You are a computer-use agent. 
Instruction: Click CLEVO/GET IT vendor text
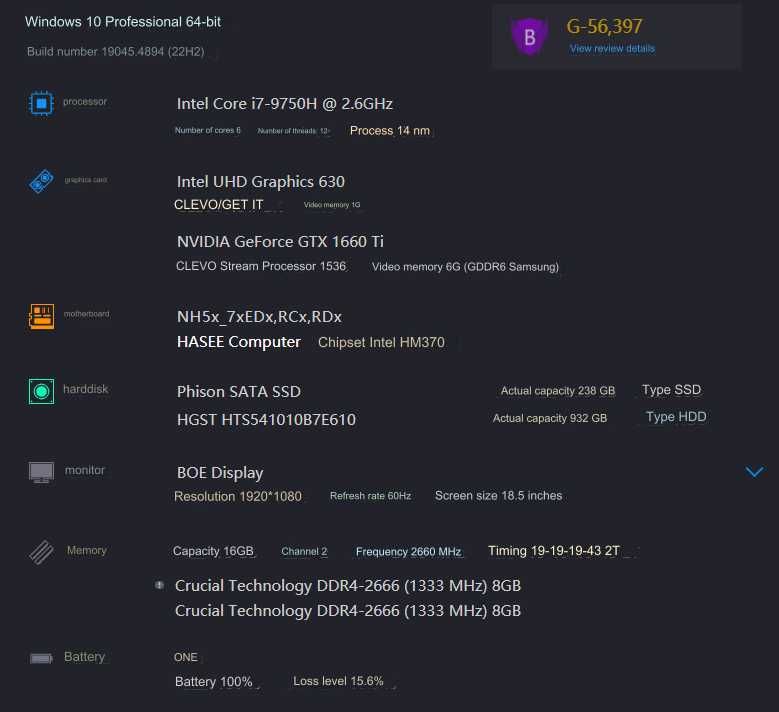point(219,205)
